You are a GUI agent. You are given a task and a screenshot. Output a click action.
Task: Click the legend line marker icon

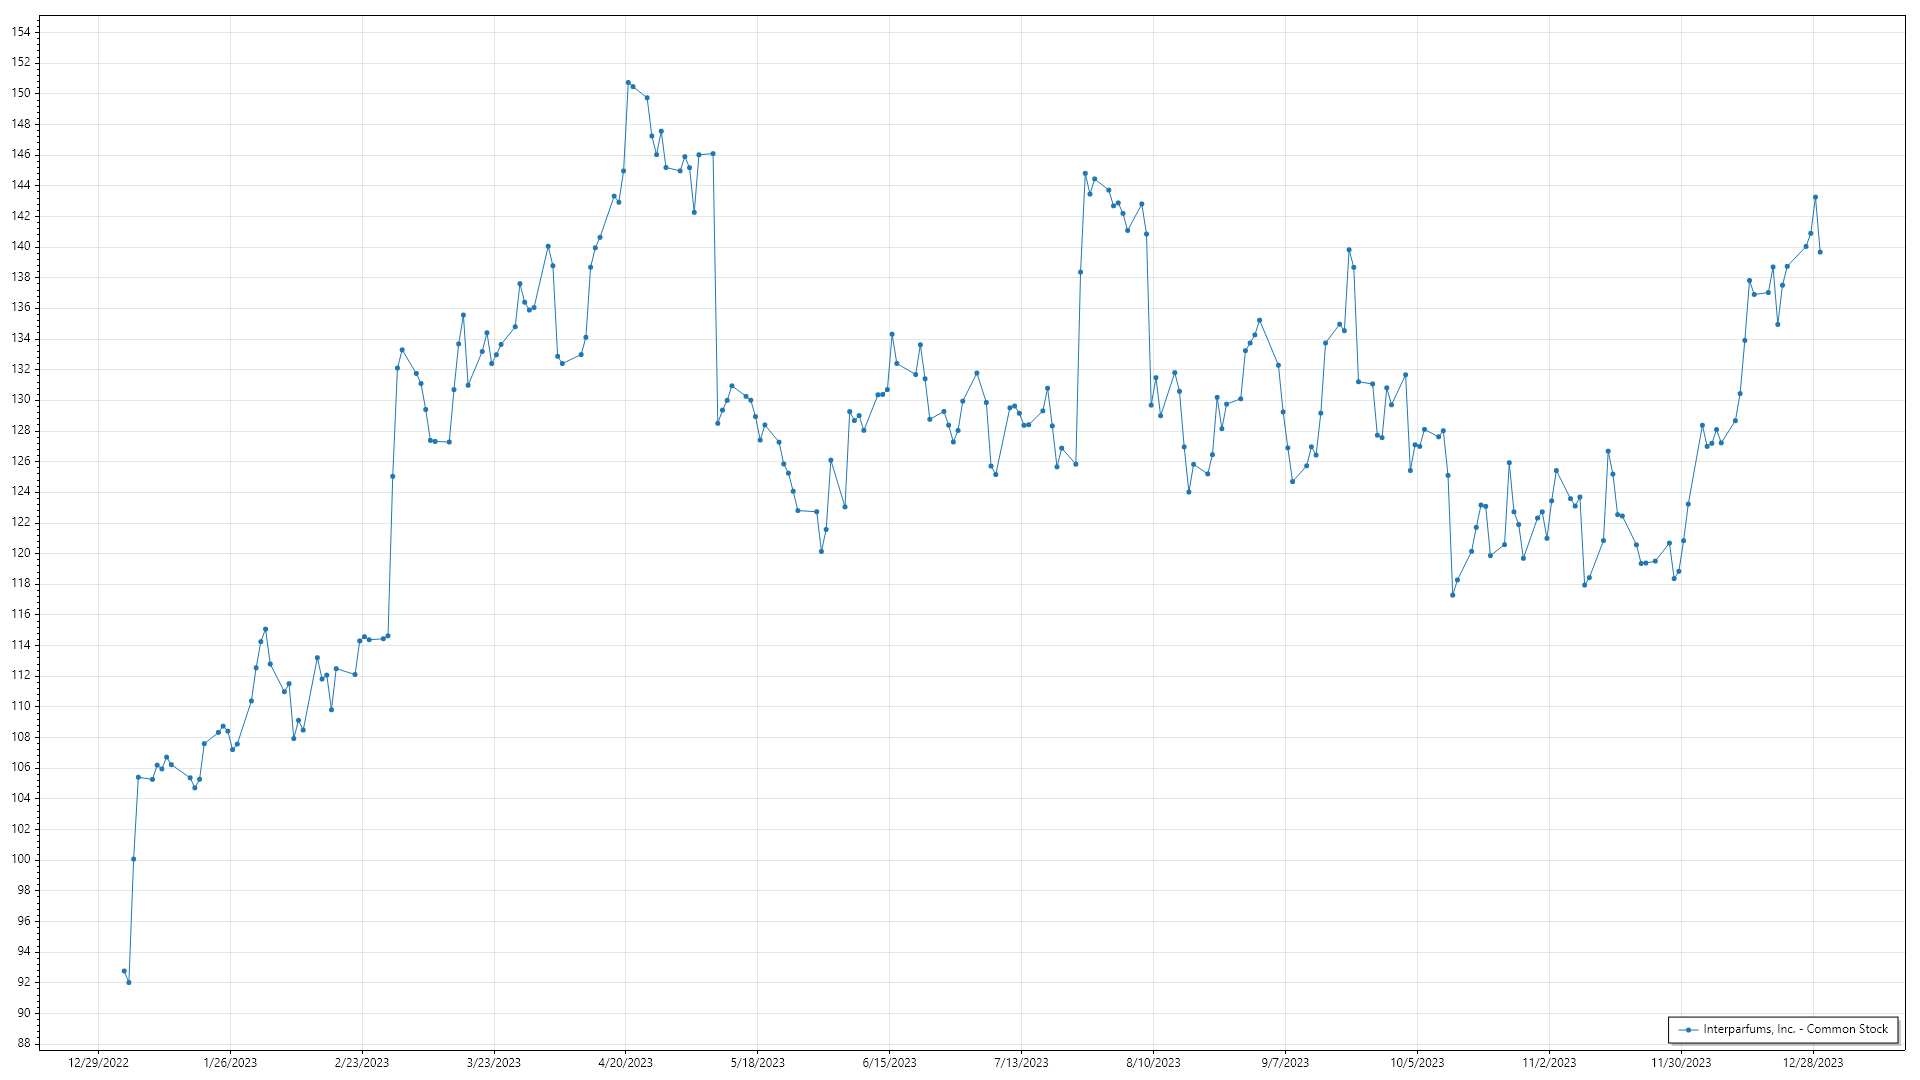(1688, 1029)
